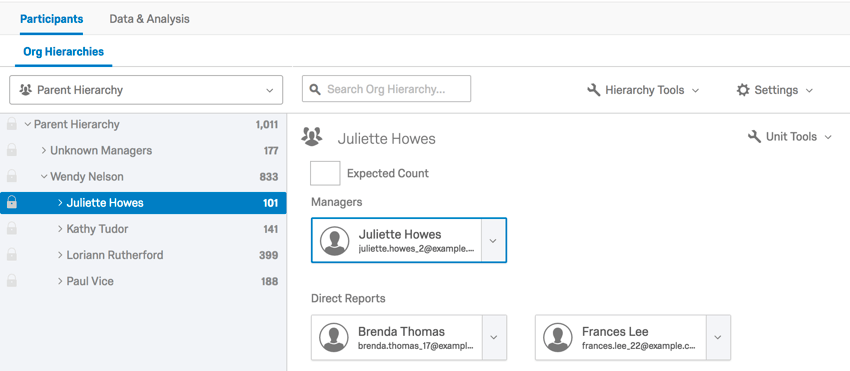This screenshot has width=850, height=371.
Task: Select Wendy Nelson in hierarchy tree
Action: [x=87, y=177]
